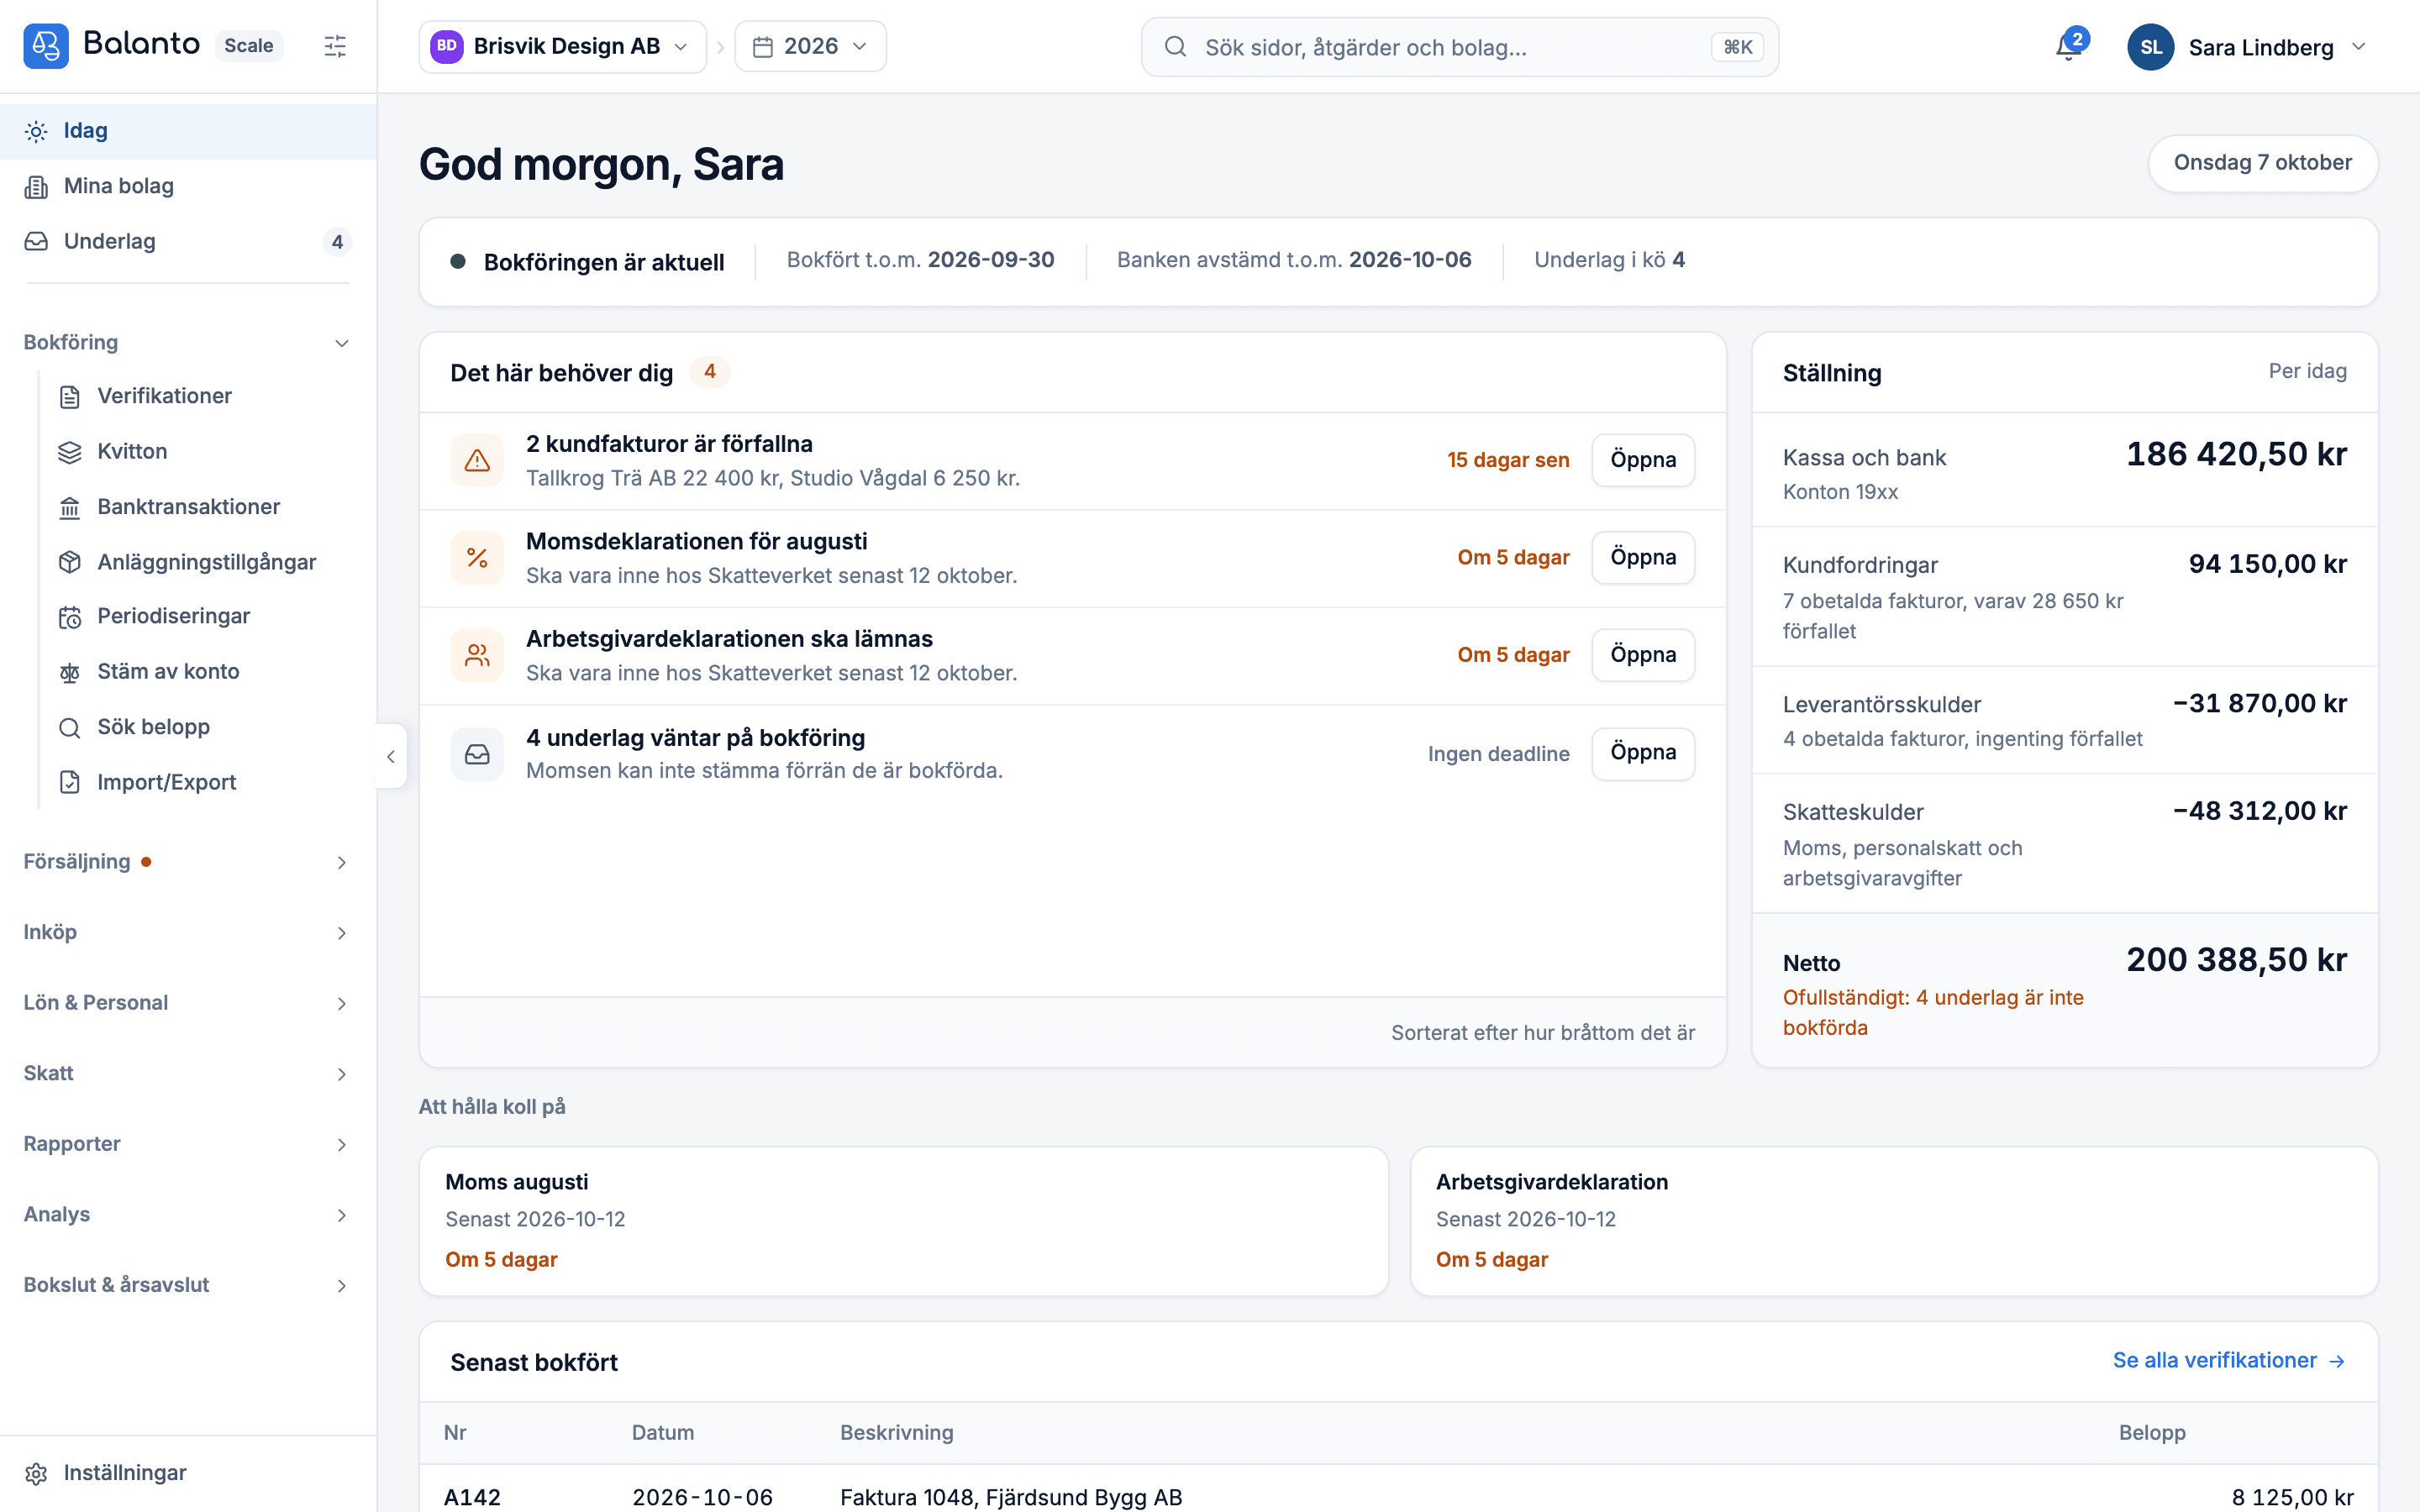Select the Leverantörsskulder row in Ställning
The height and width of the screenshot is (1512, 2420).
(2065, 720)
